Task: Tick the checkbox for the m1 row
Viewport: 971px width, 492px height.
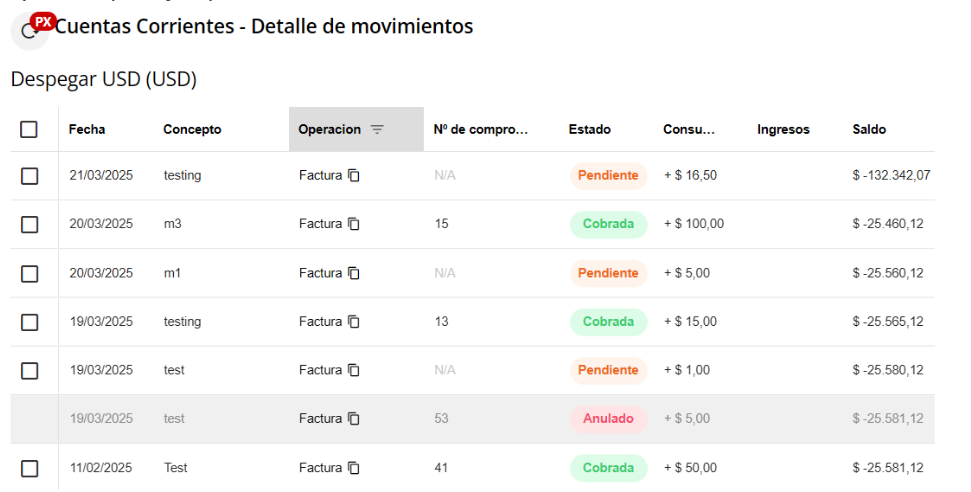Action: click(29, 273)
